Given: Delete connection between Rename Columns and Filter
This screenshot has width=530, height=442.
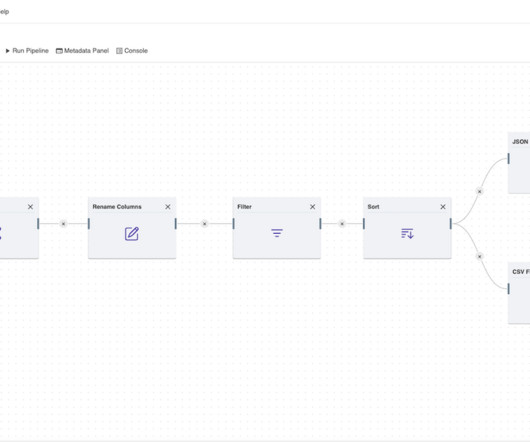Looking at the screenshot, I should click(204, 224).
